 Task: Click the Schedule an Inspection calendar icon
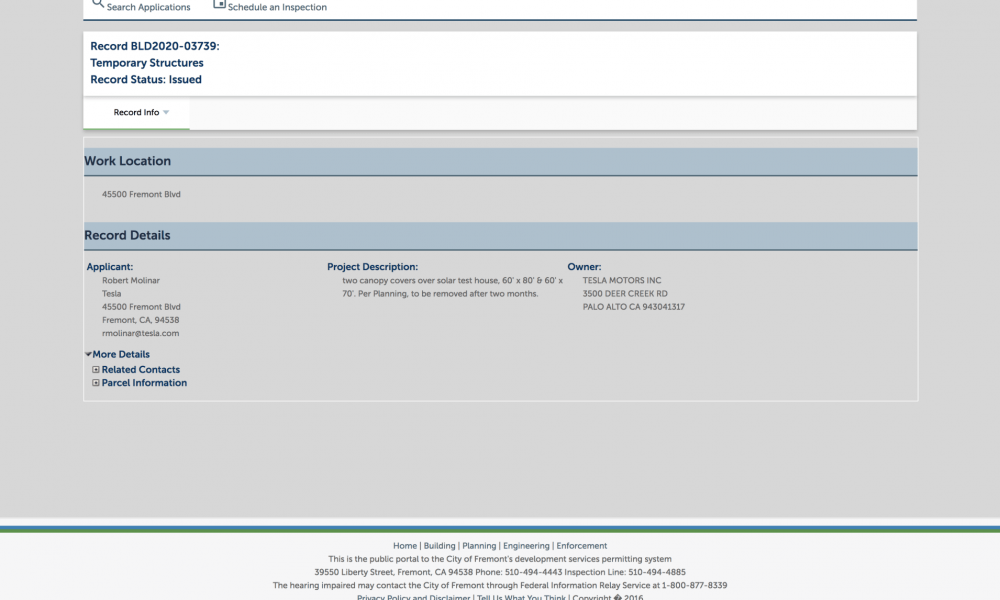tap(219, 4)
